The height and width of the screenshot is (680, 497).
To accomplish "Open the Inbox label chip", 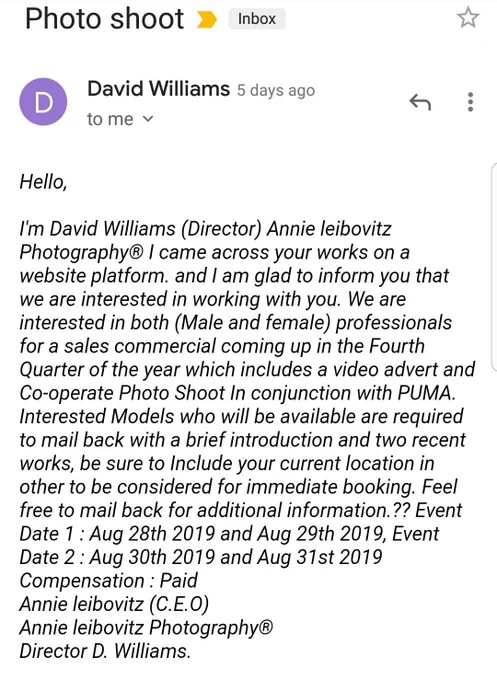I will pyautogui.click(x=257, y=19).
